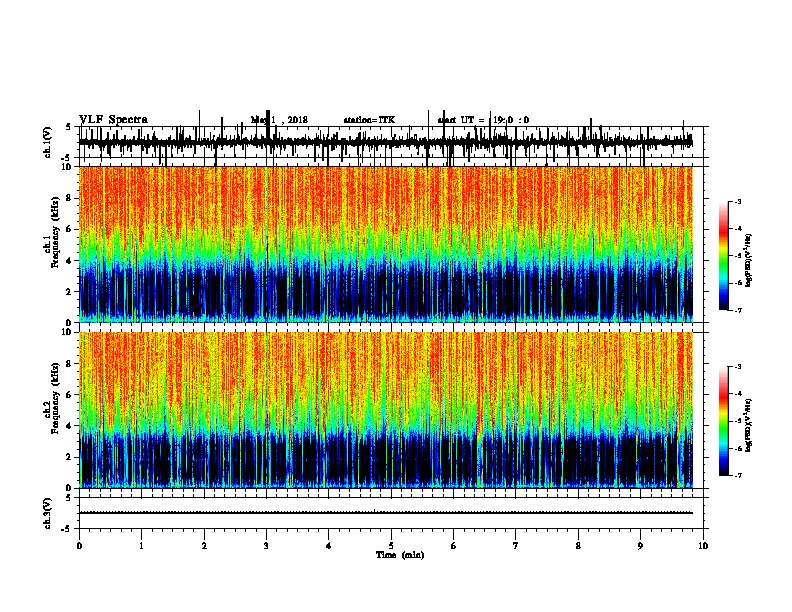Click inside the ch.1 spectrogram panel
This screenshot has height=612, width=792.
[385, 244]
